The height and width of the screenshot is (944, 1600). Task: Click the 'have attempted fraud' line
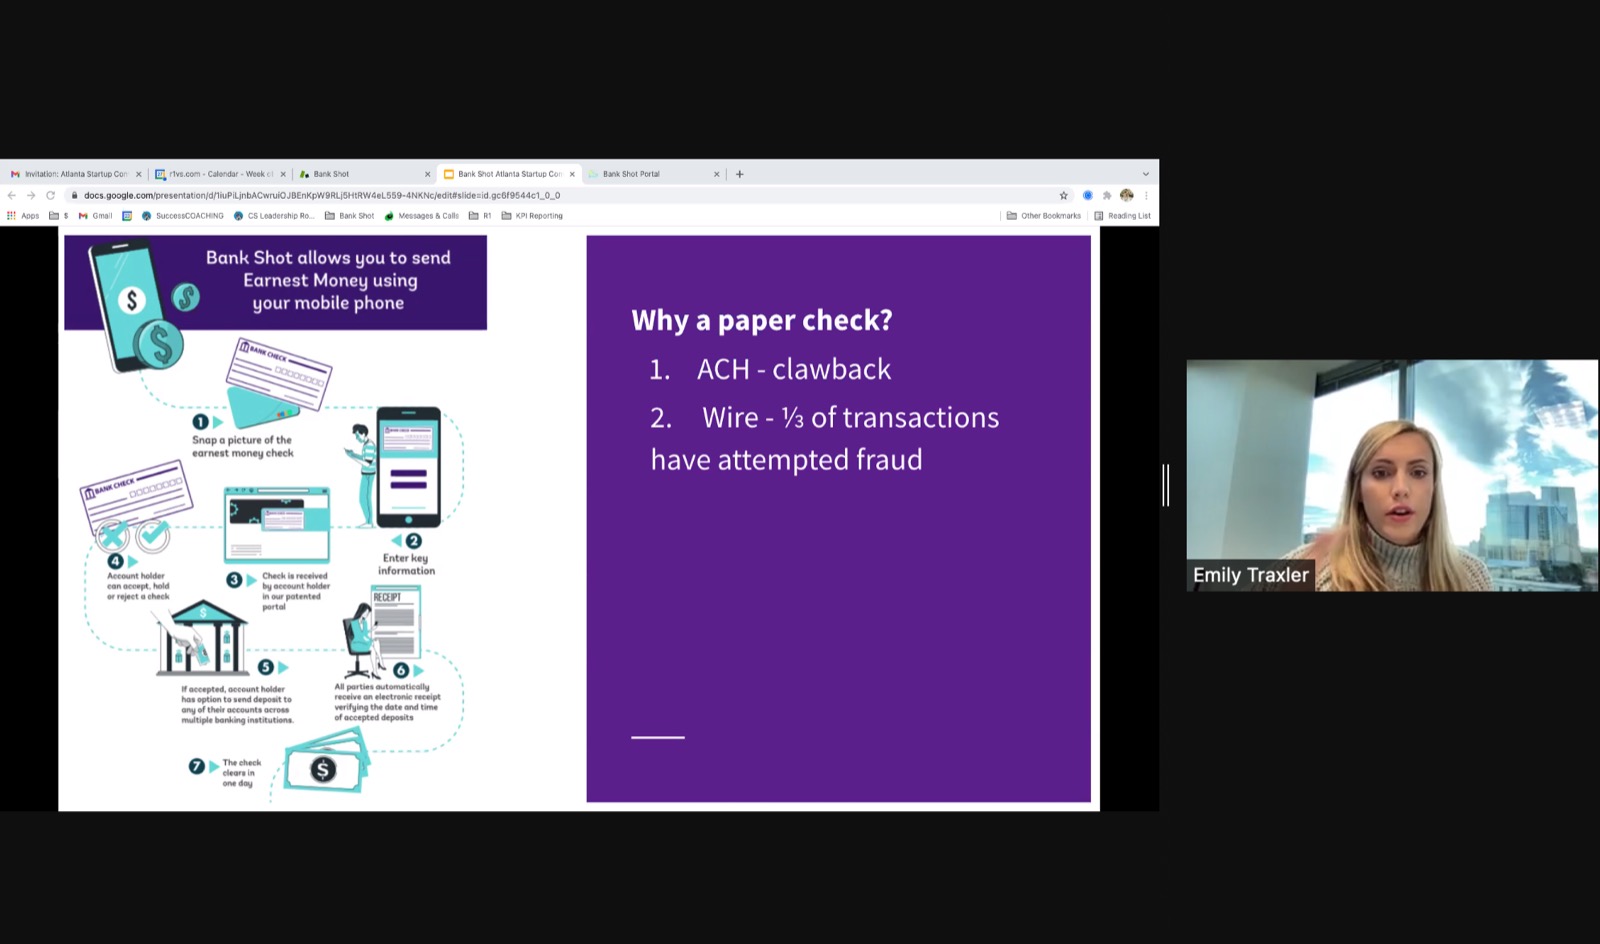click(x=787, y=460)
